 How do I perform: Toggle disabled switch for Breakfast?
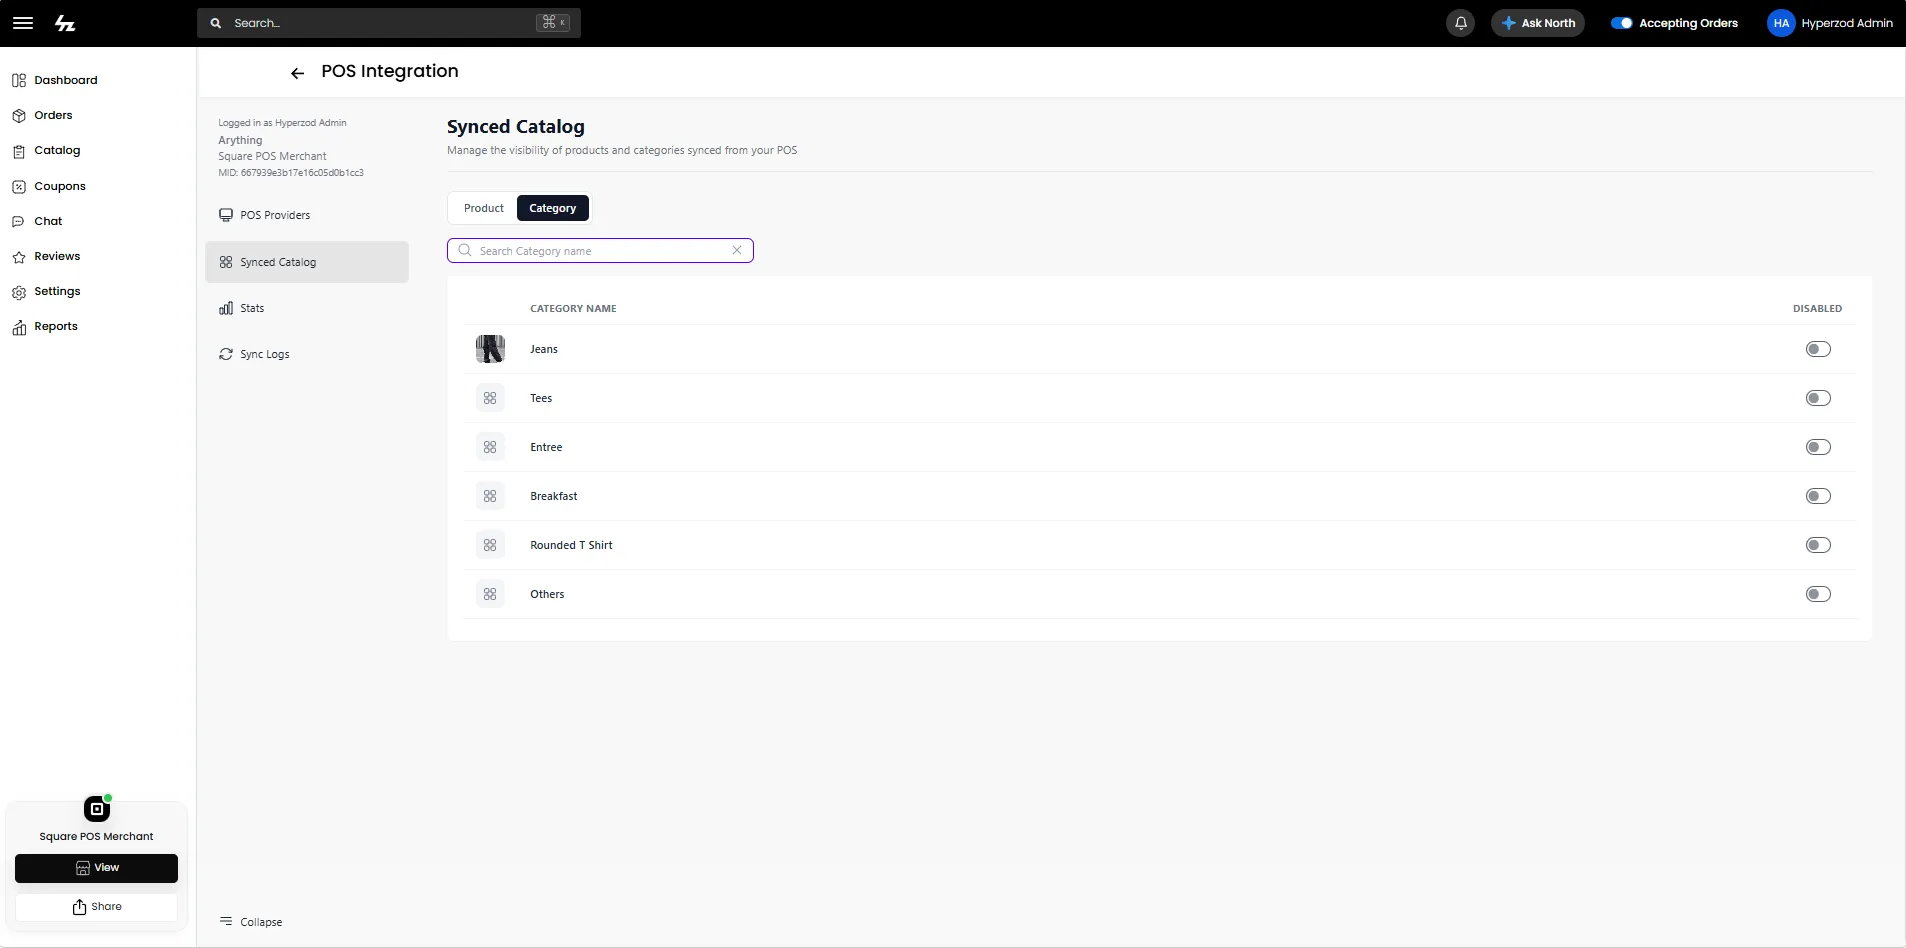[x=1818, y=496]
